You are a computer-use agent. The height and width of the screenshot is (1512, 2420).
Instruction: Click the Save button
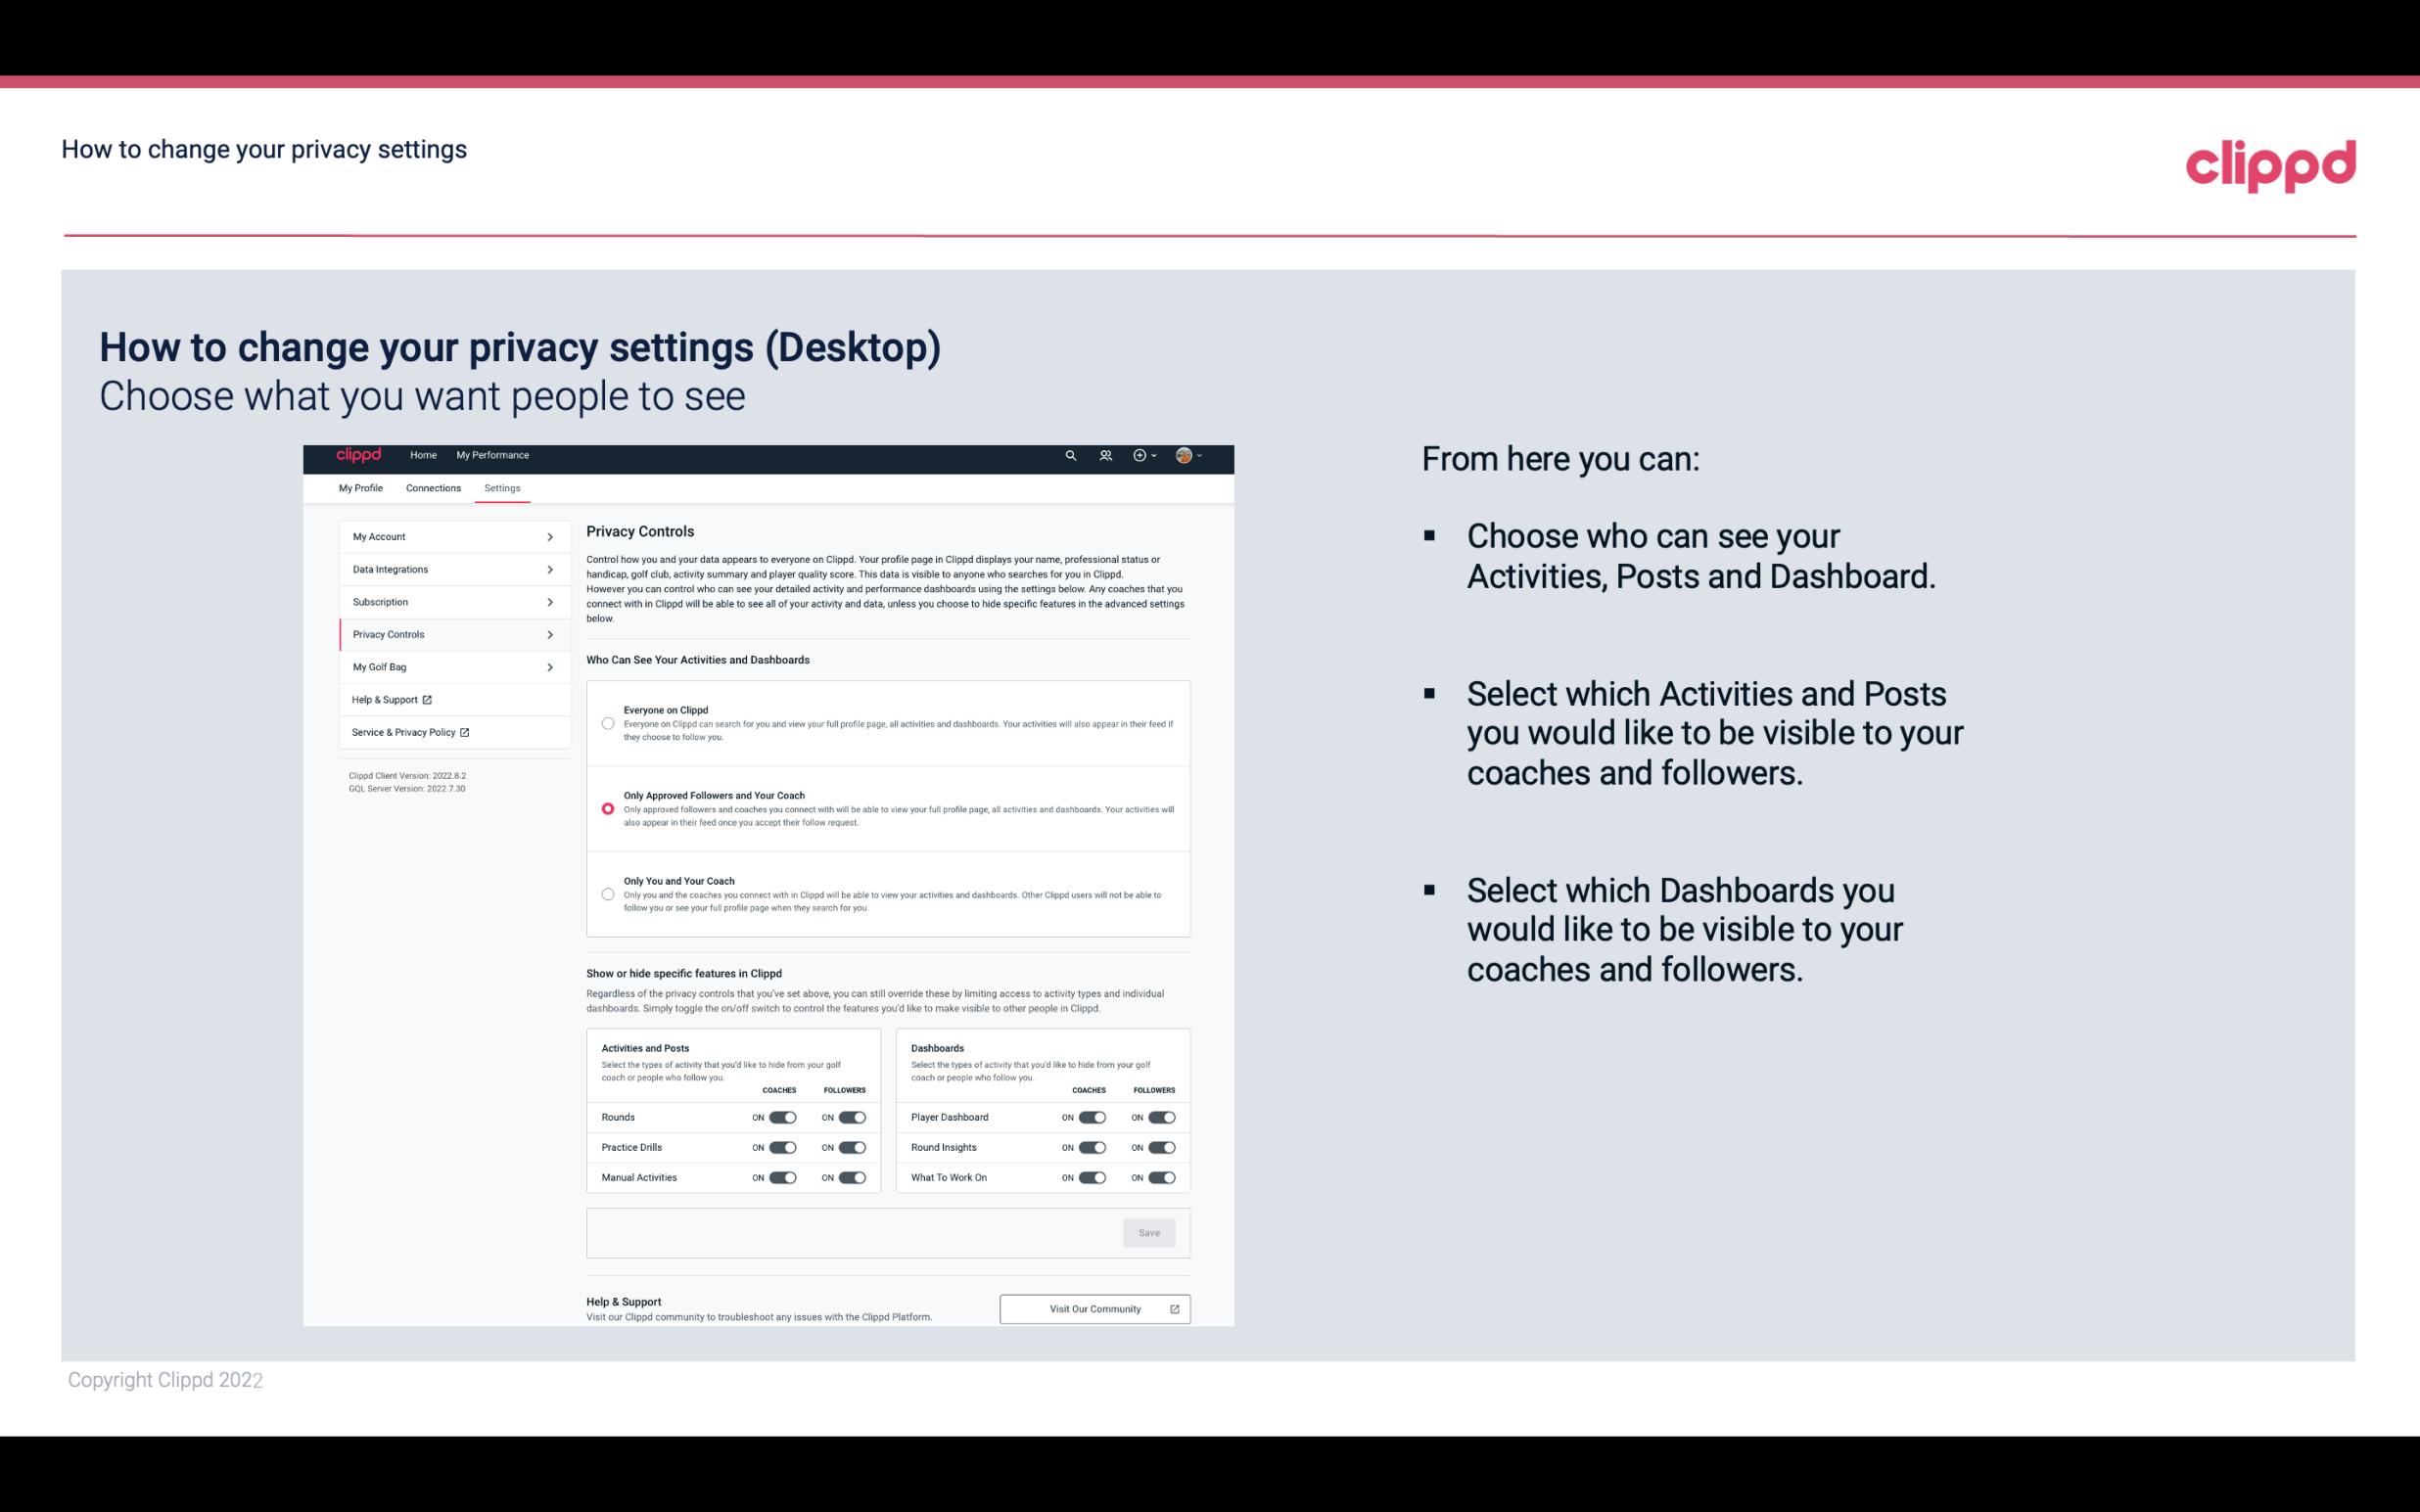(1150, 1231)
